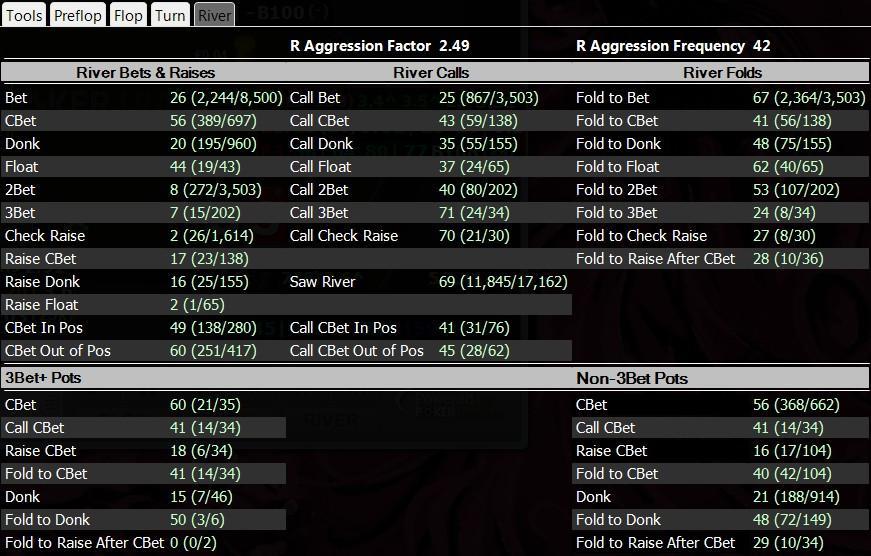Select Check Raise value 2 (26/1,614)

tap(212, 236)
